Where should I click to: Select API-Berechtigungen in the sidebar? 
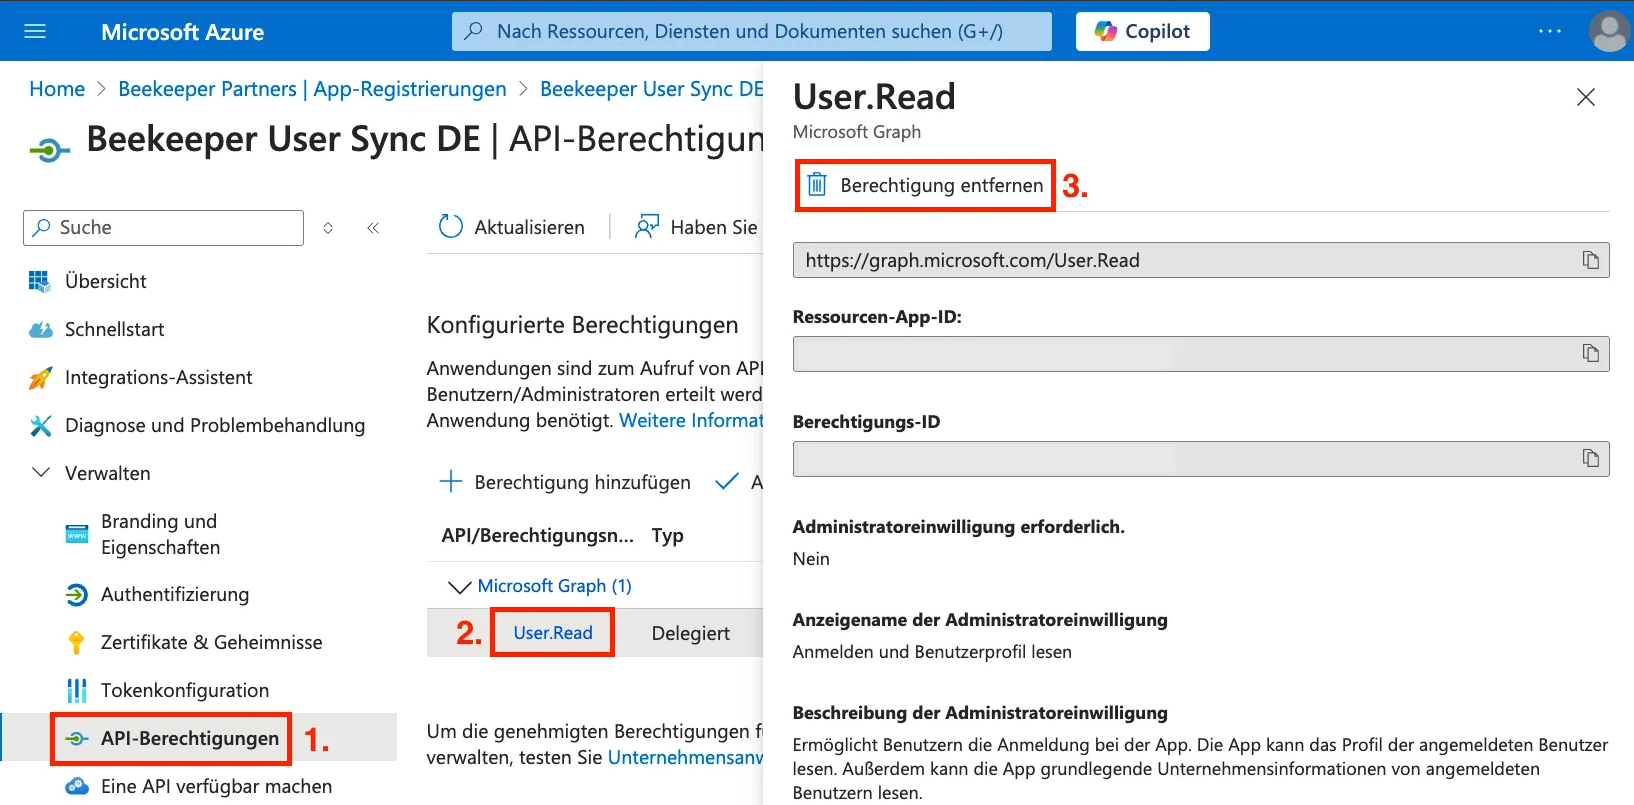click(190, 738)
